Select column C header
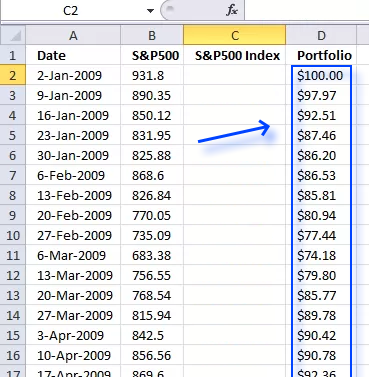 click(235, 35)
